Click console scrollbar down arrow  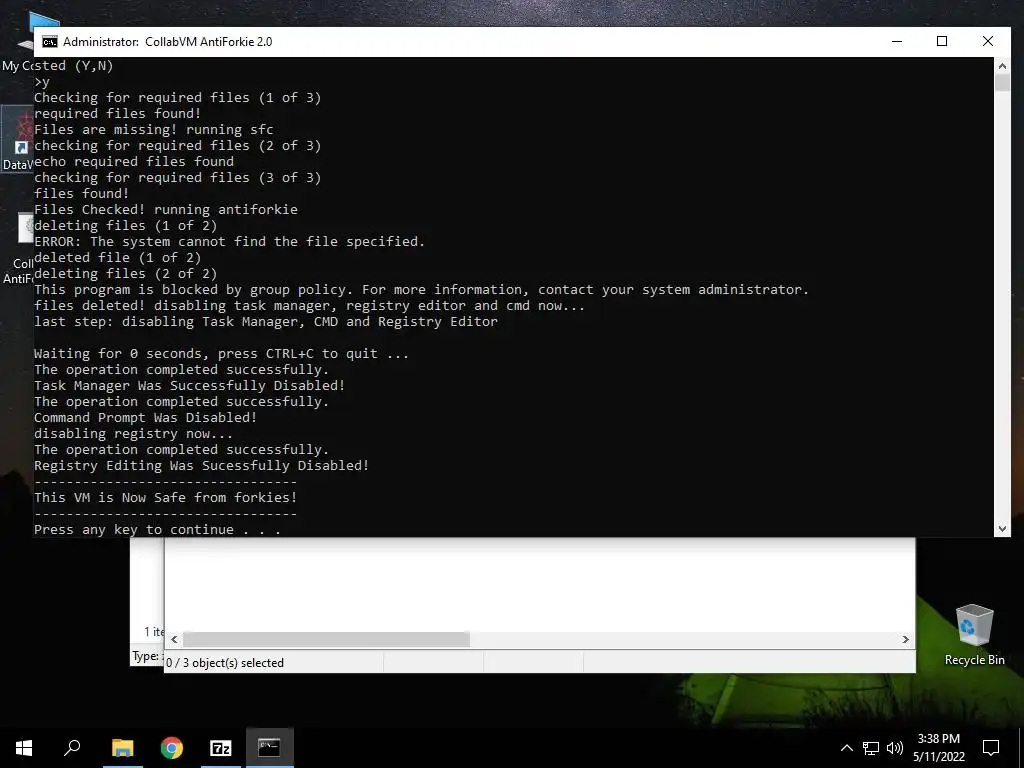click(x=1002, y=529)
